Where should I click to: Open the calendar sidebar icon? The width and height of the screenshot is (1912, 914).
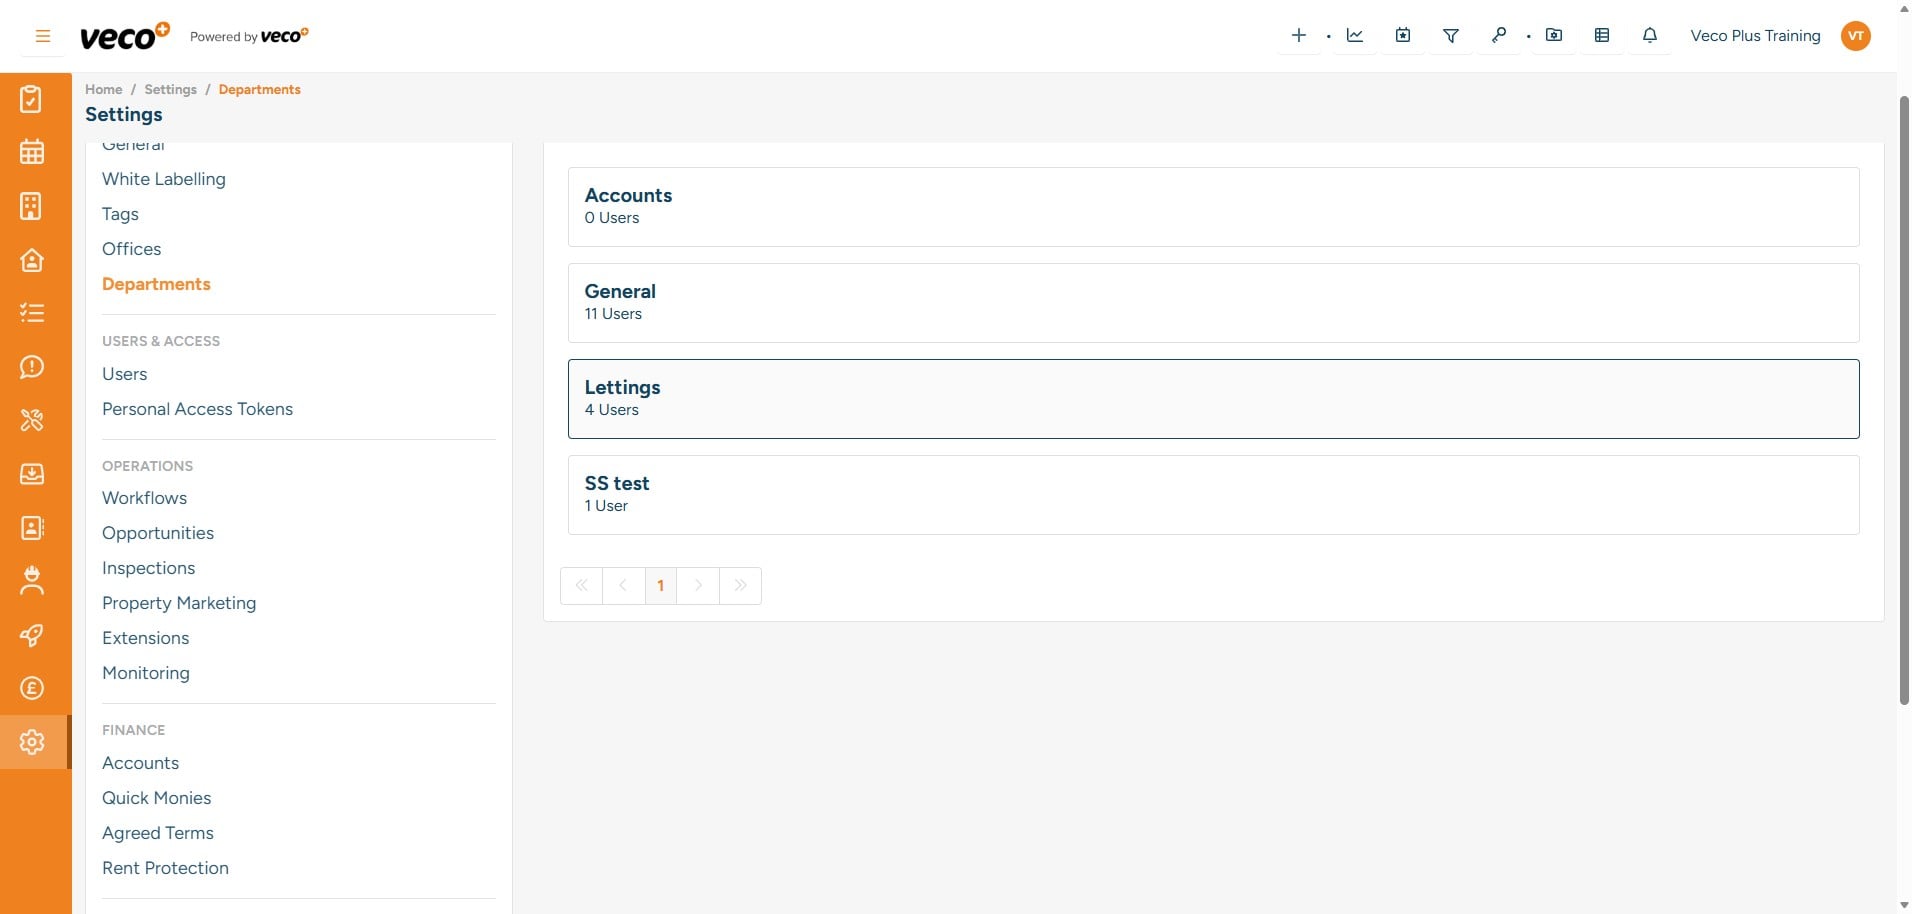pyautogui.click(x=32, y=152)
